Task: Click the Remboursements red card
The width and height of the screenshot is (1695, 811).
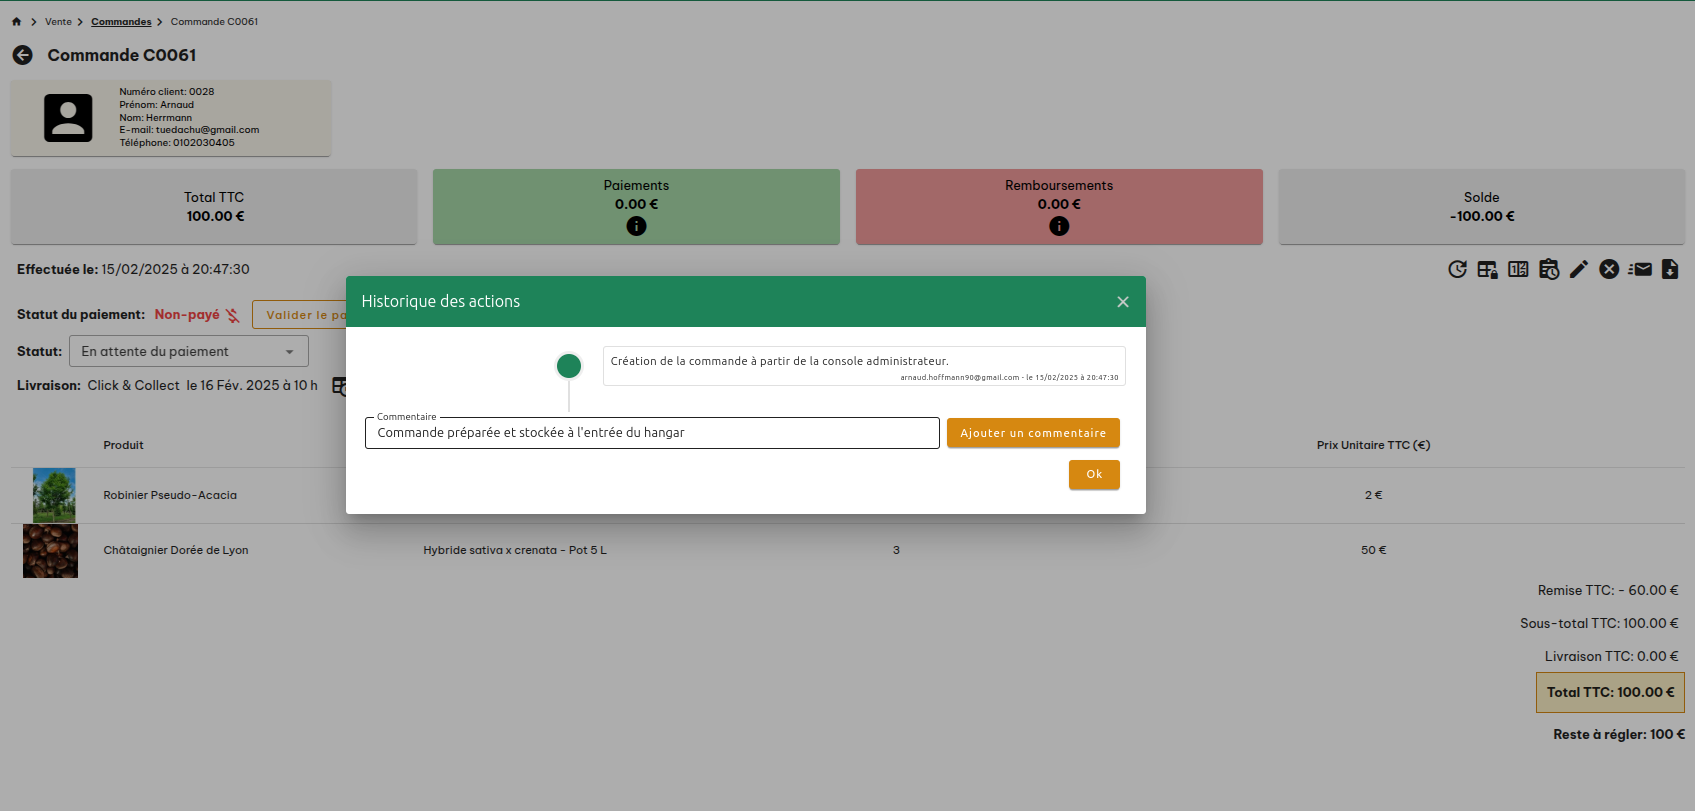Action: (x=1059, y=206)
